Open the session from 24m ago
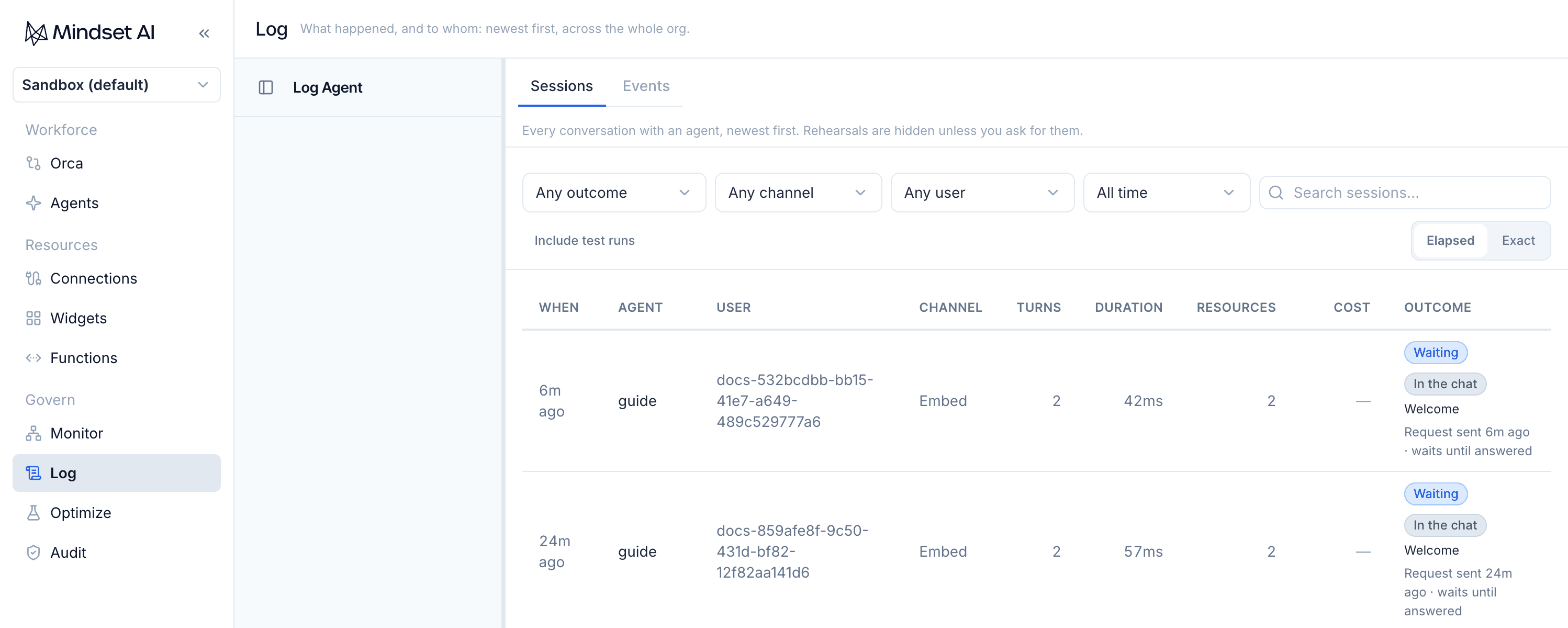 pos(1036,550)
